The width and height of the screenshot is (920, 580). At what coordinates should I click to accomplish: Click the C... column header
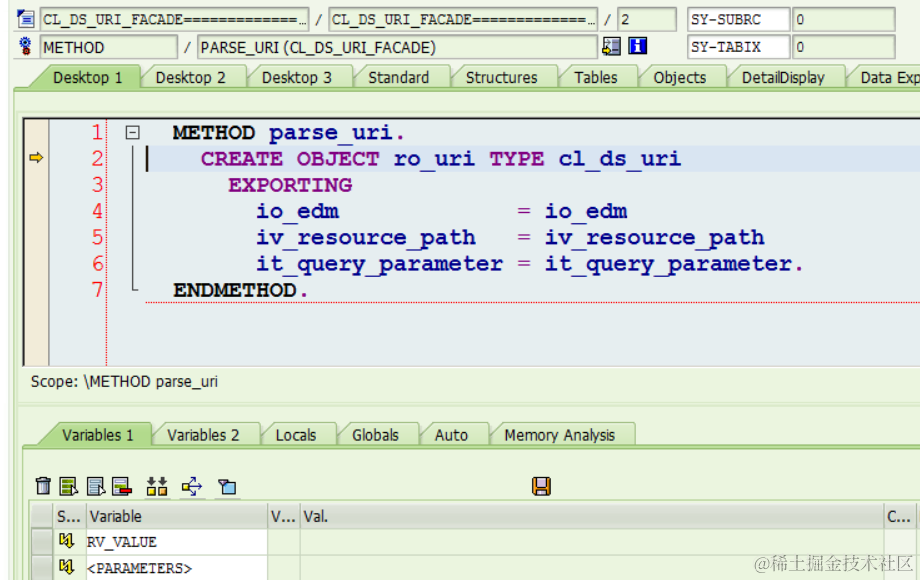pos(899,516)
